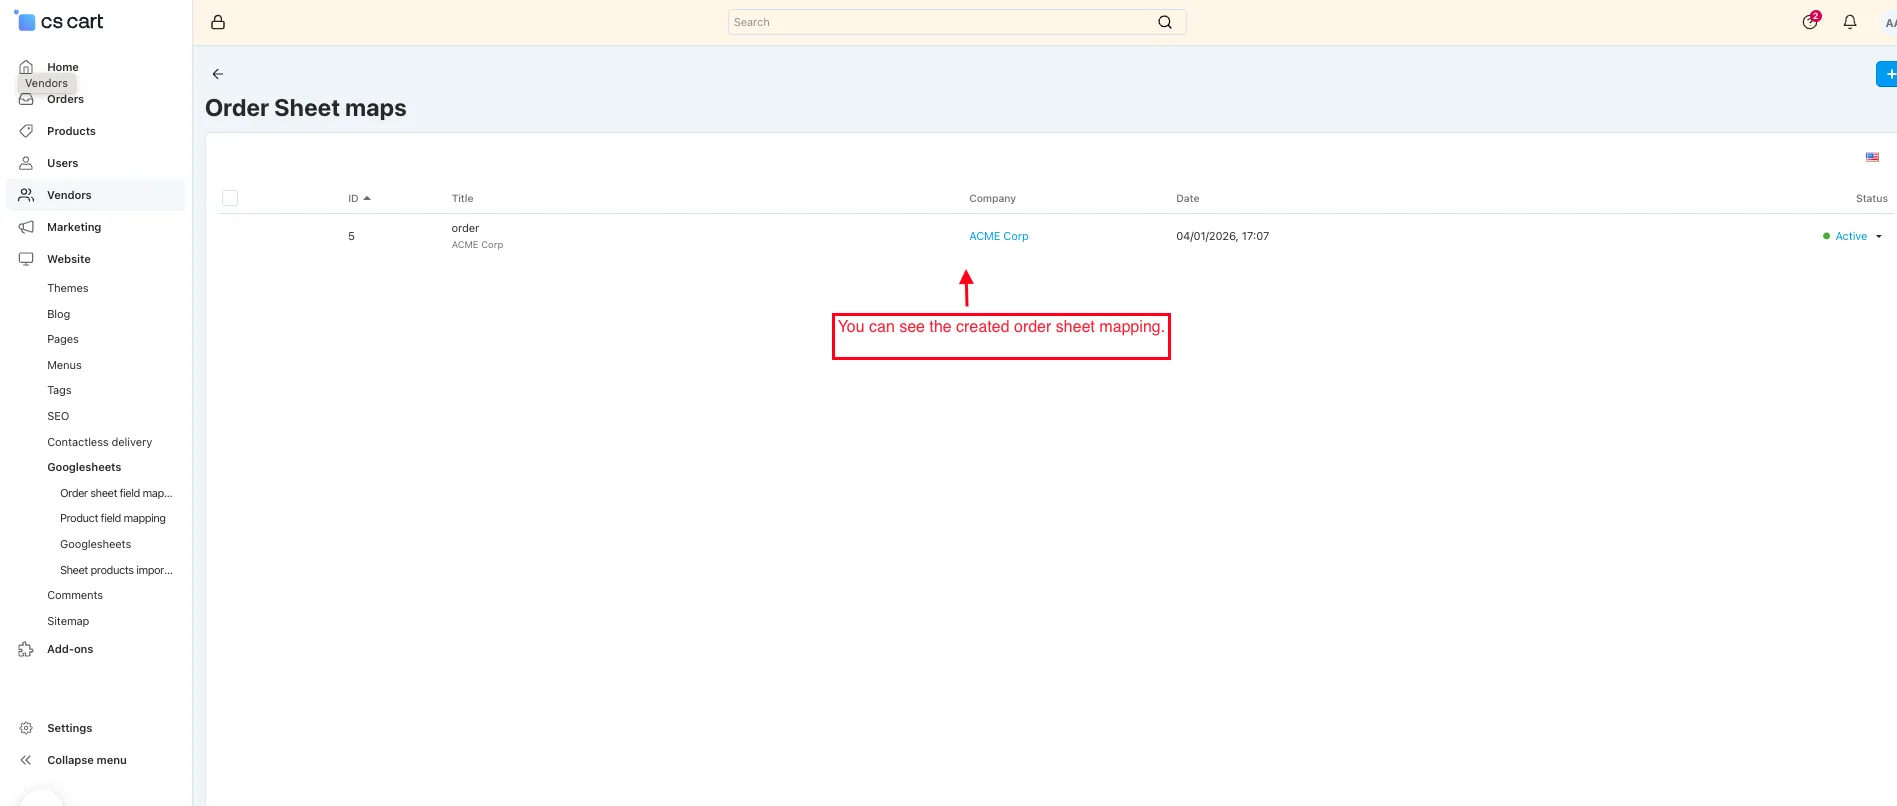The width and height of the screenshot is (1897, 806).
Task: Tick the select-all checkbox in table header
Action: 230,198
